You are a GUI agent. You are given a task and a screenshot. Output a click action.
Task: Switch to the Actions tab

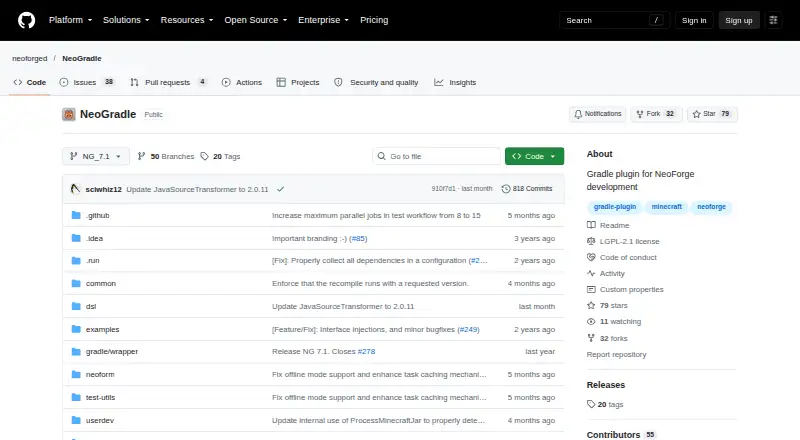[242, 82]
